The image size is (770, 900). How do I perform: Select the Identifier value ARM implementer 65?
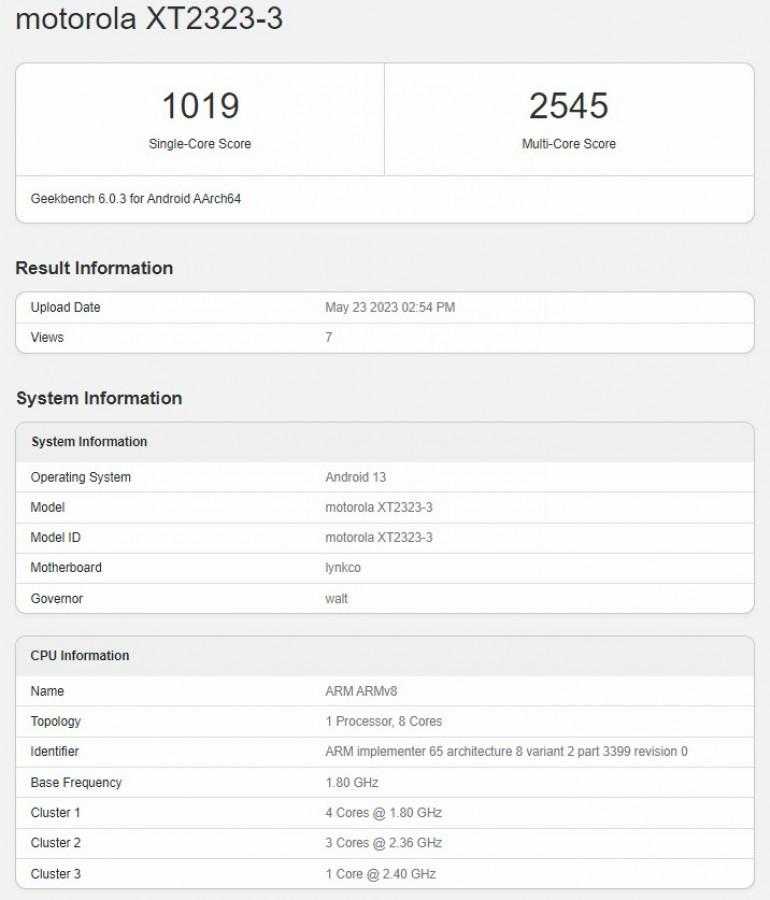[506, 751]
